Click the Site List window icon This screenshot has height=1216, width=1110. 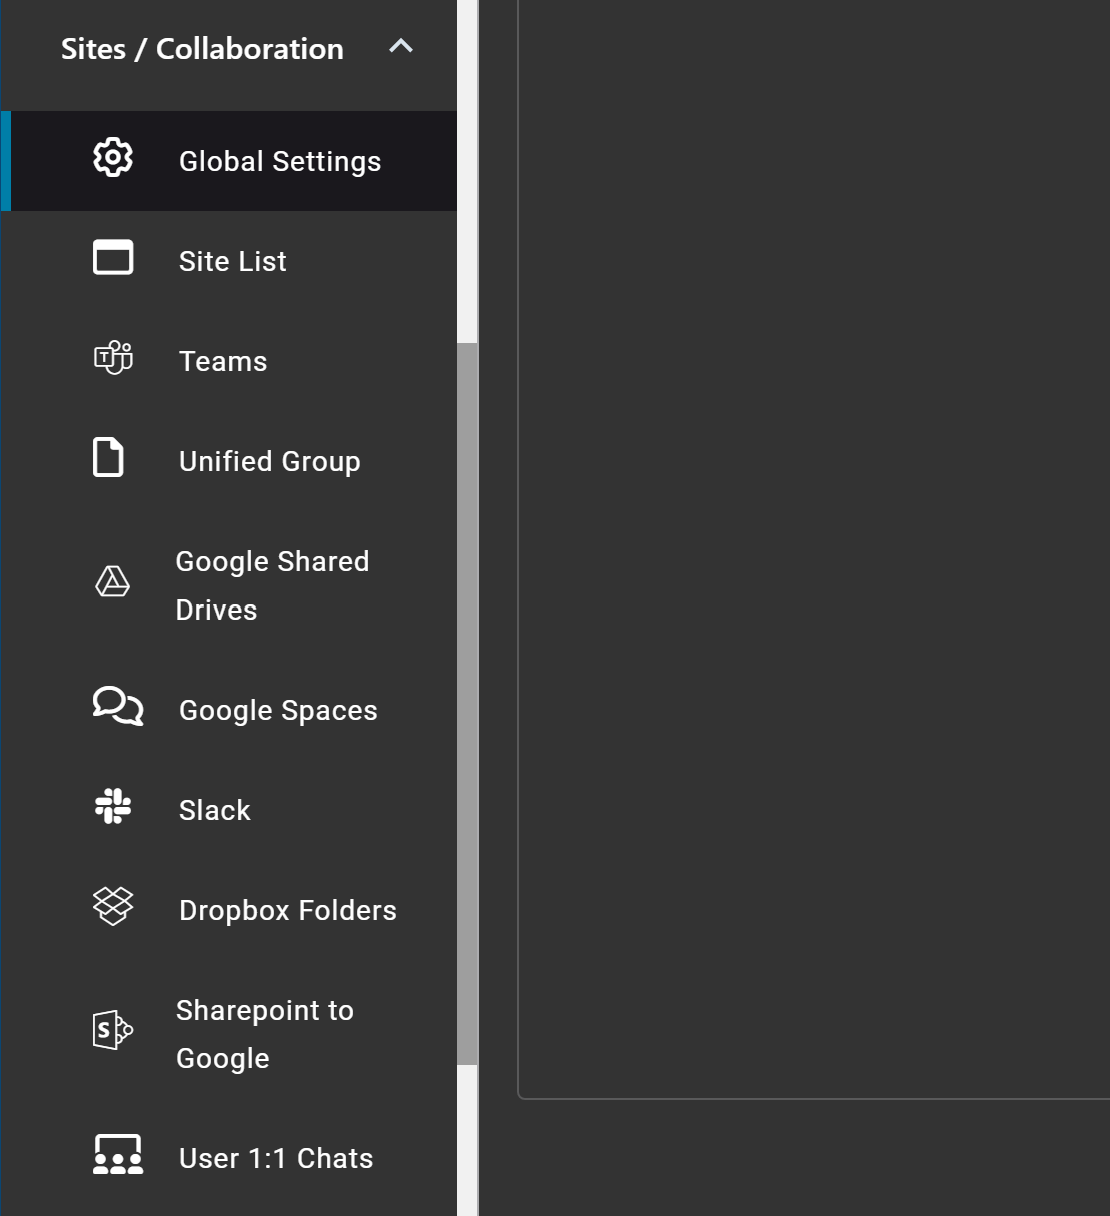[x=113, y=257]
